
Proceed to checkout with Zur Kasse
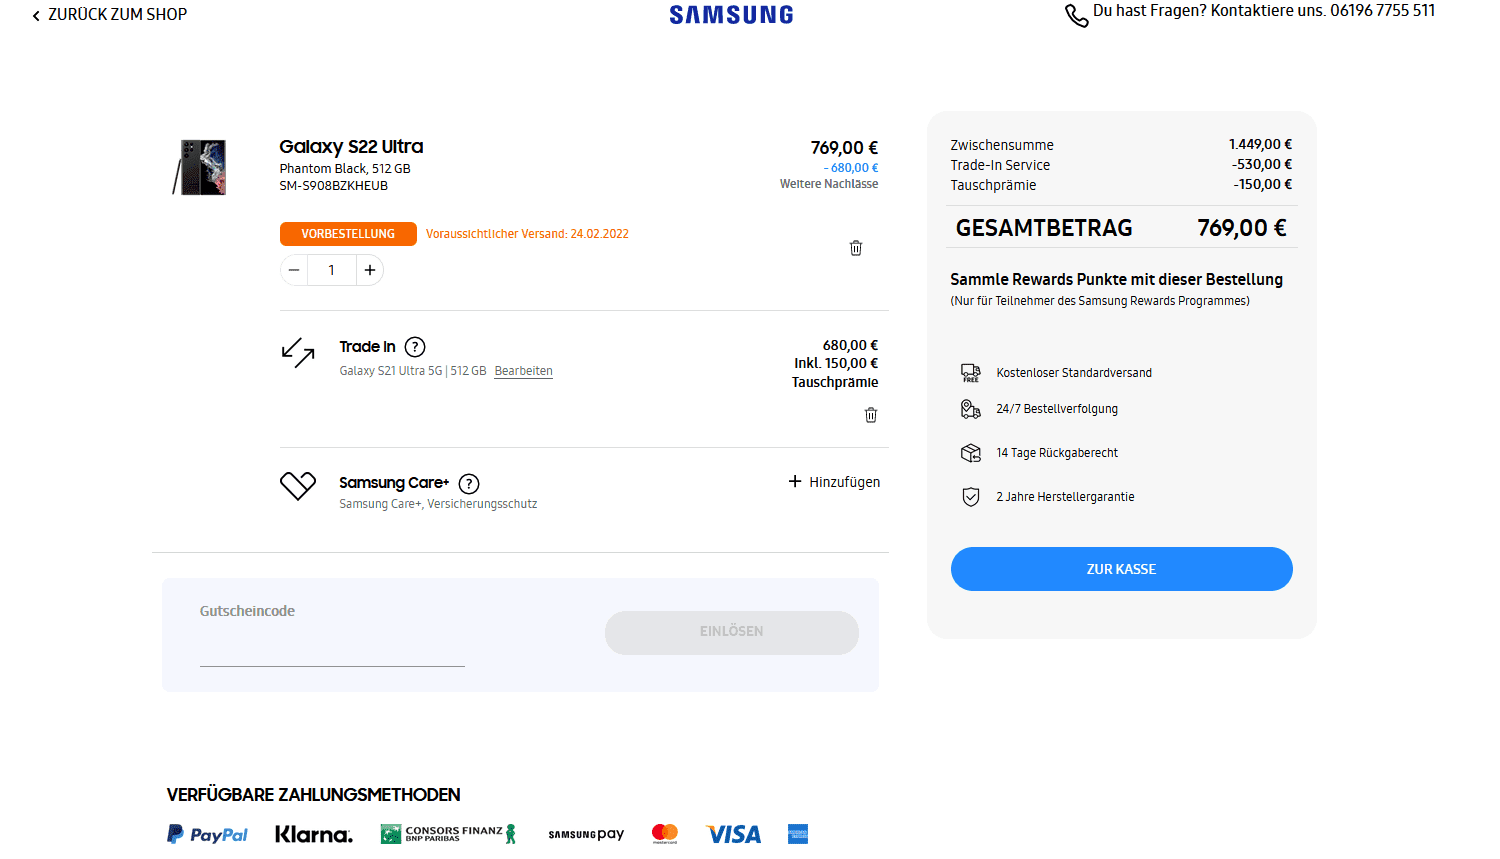click(x=1121, y=569)
